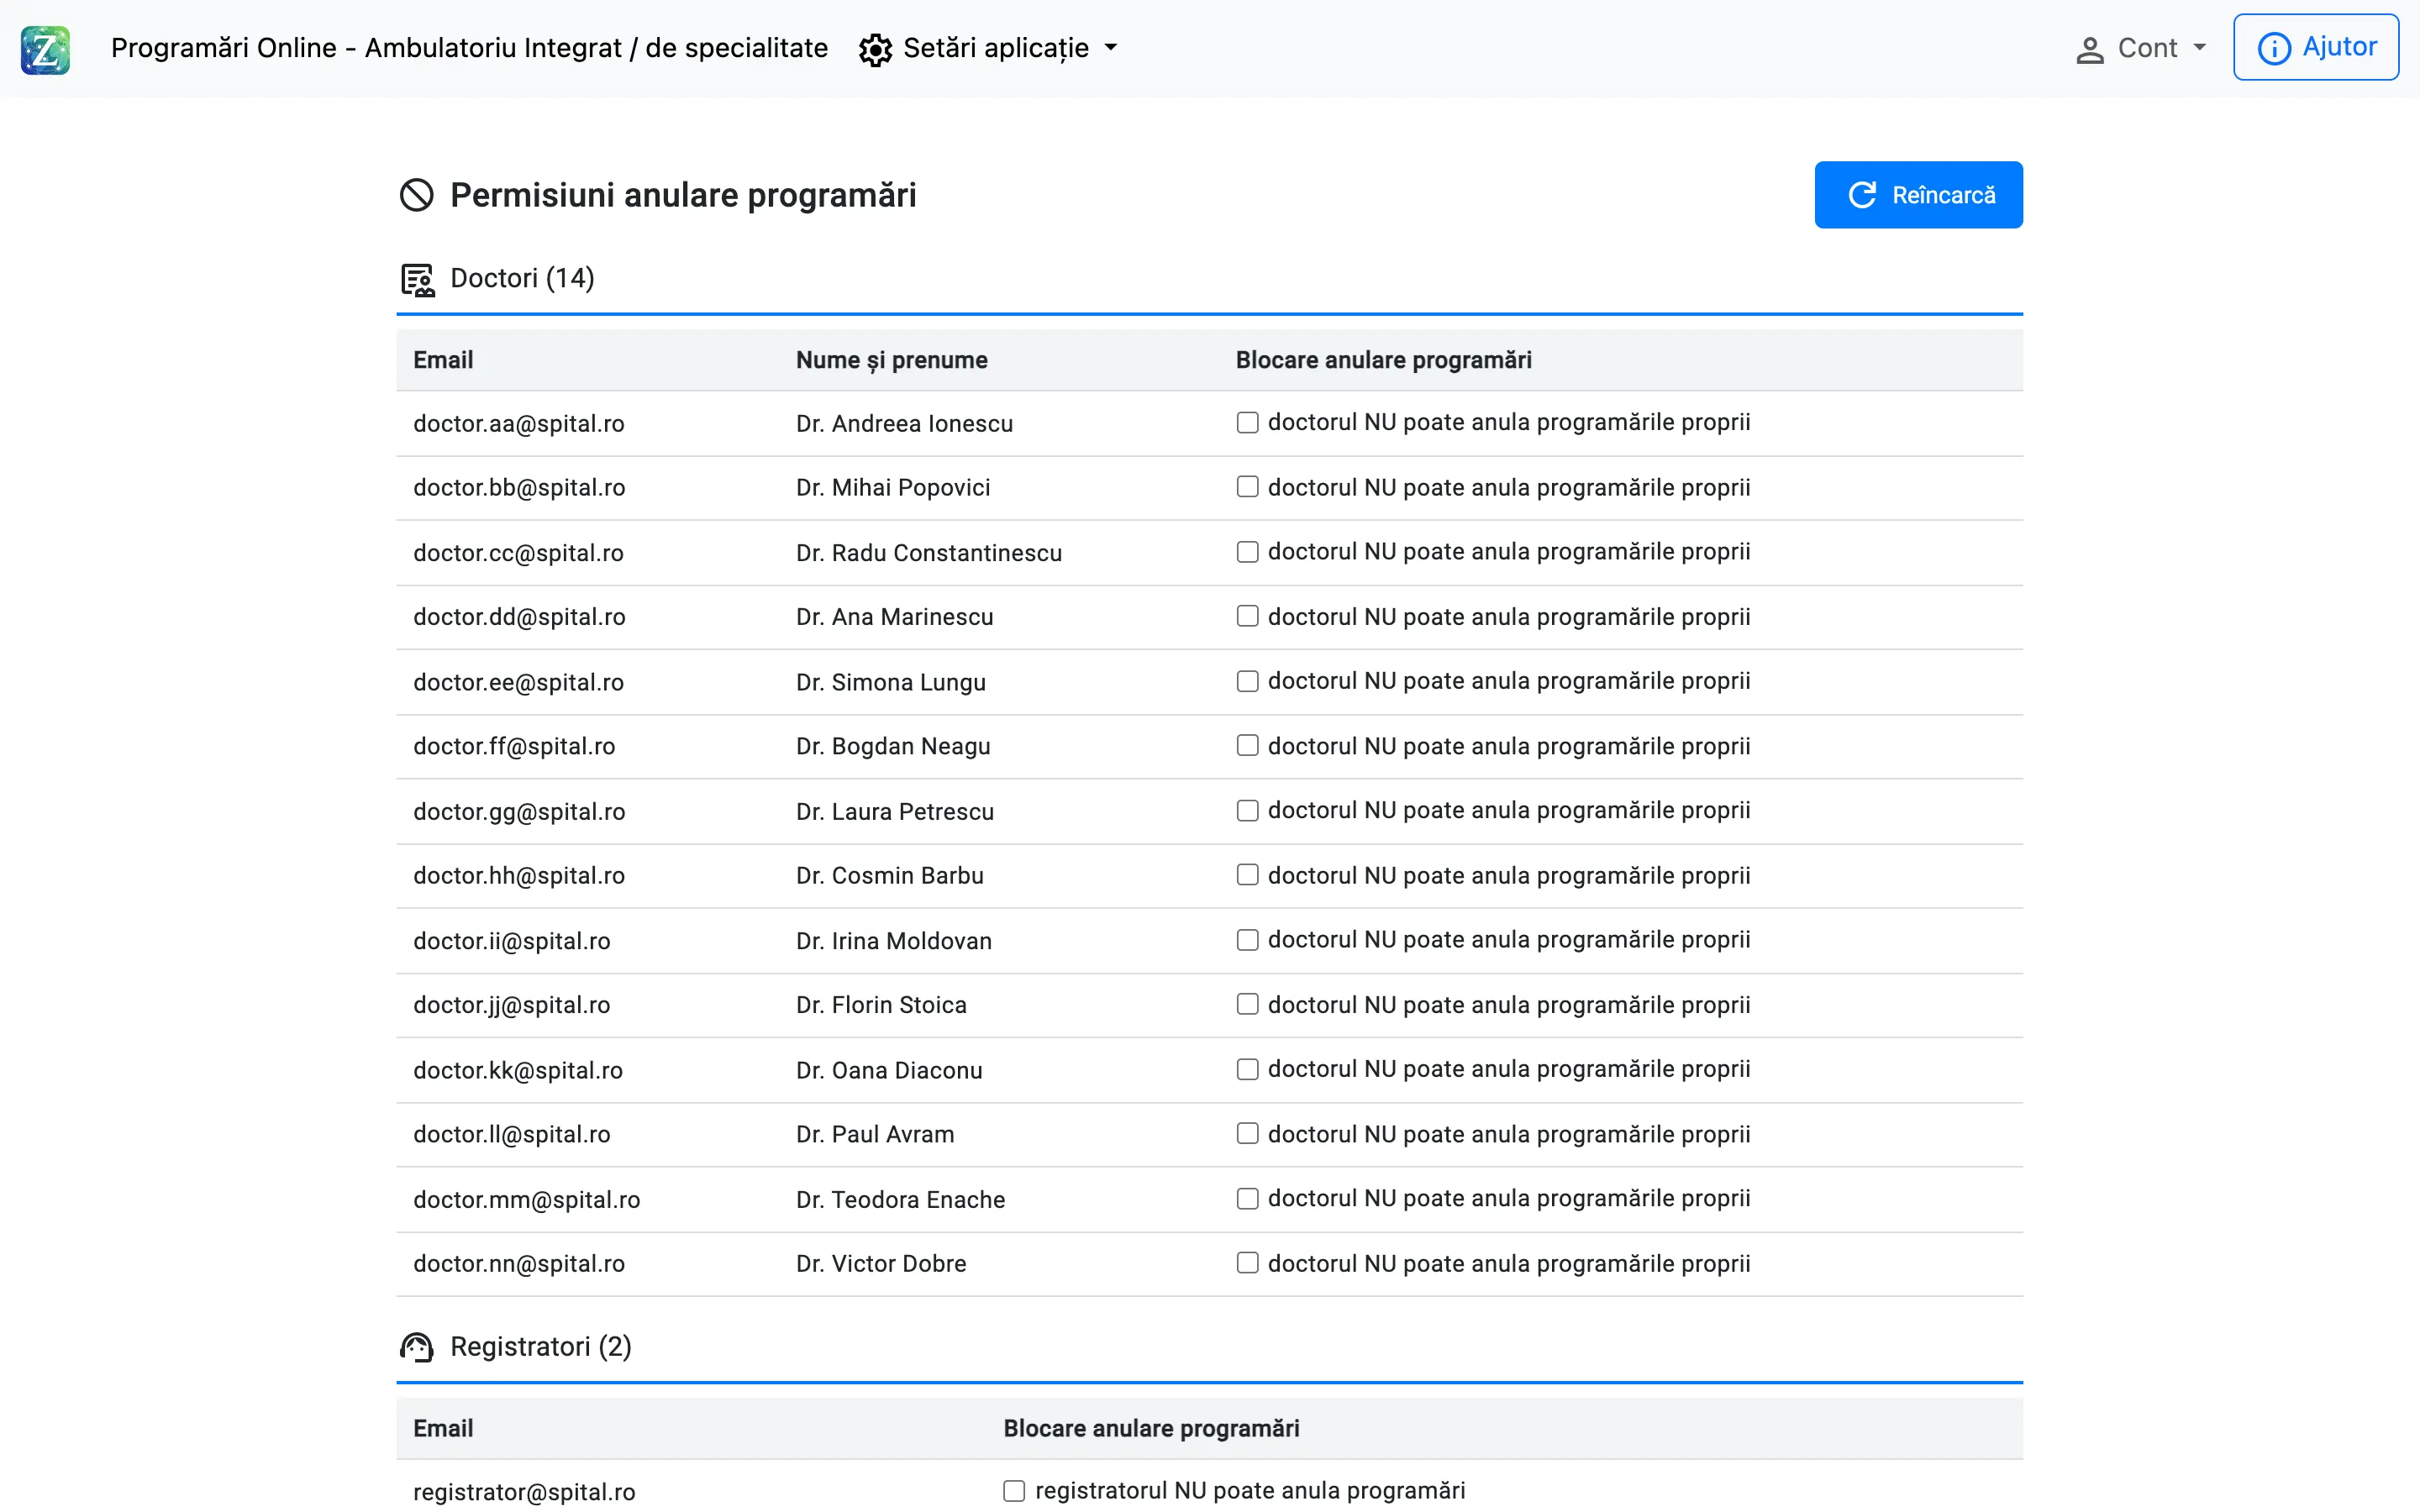Click the name Dr. Irina Moldovan

894,941
